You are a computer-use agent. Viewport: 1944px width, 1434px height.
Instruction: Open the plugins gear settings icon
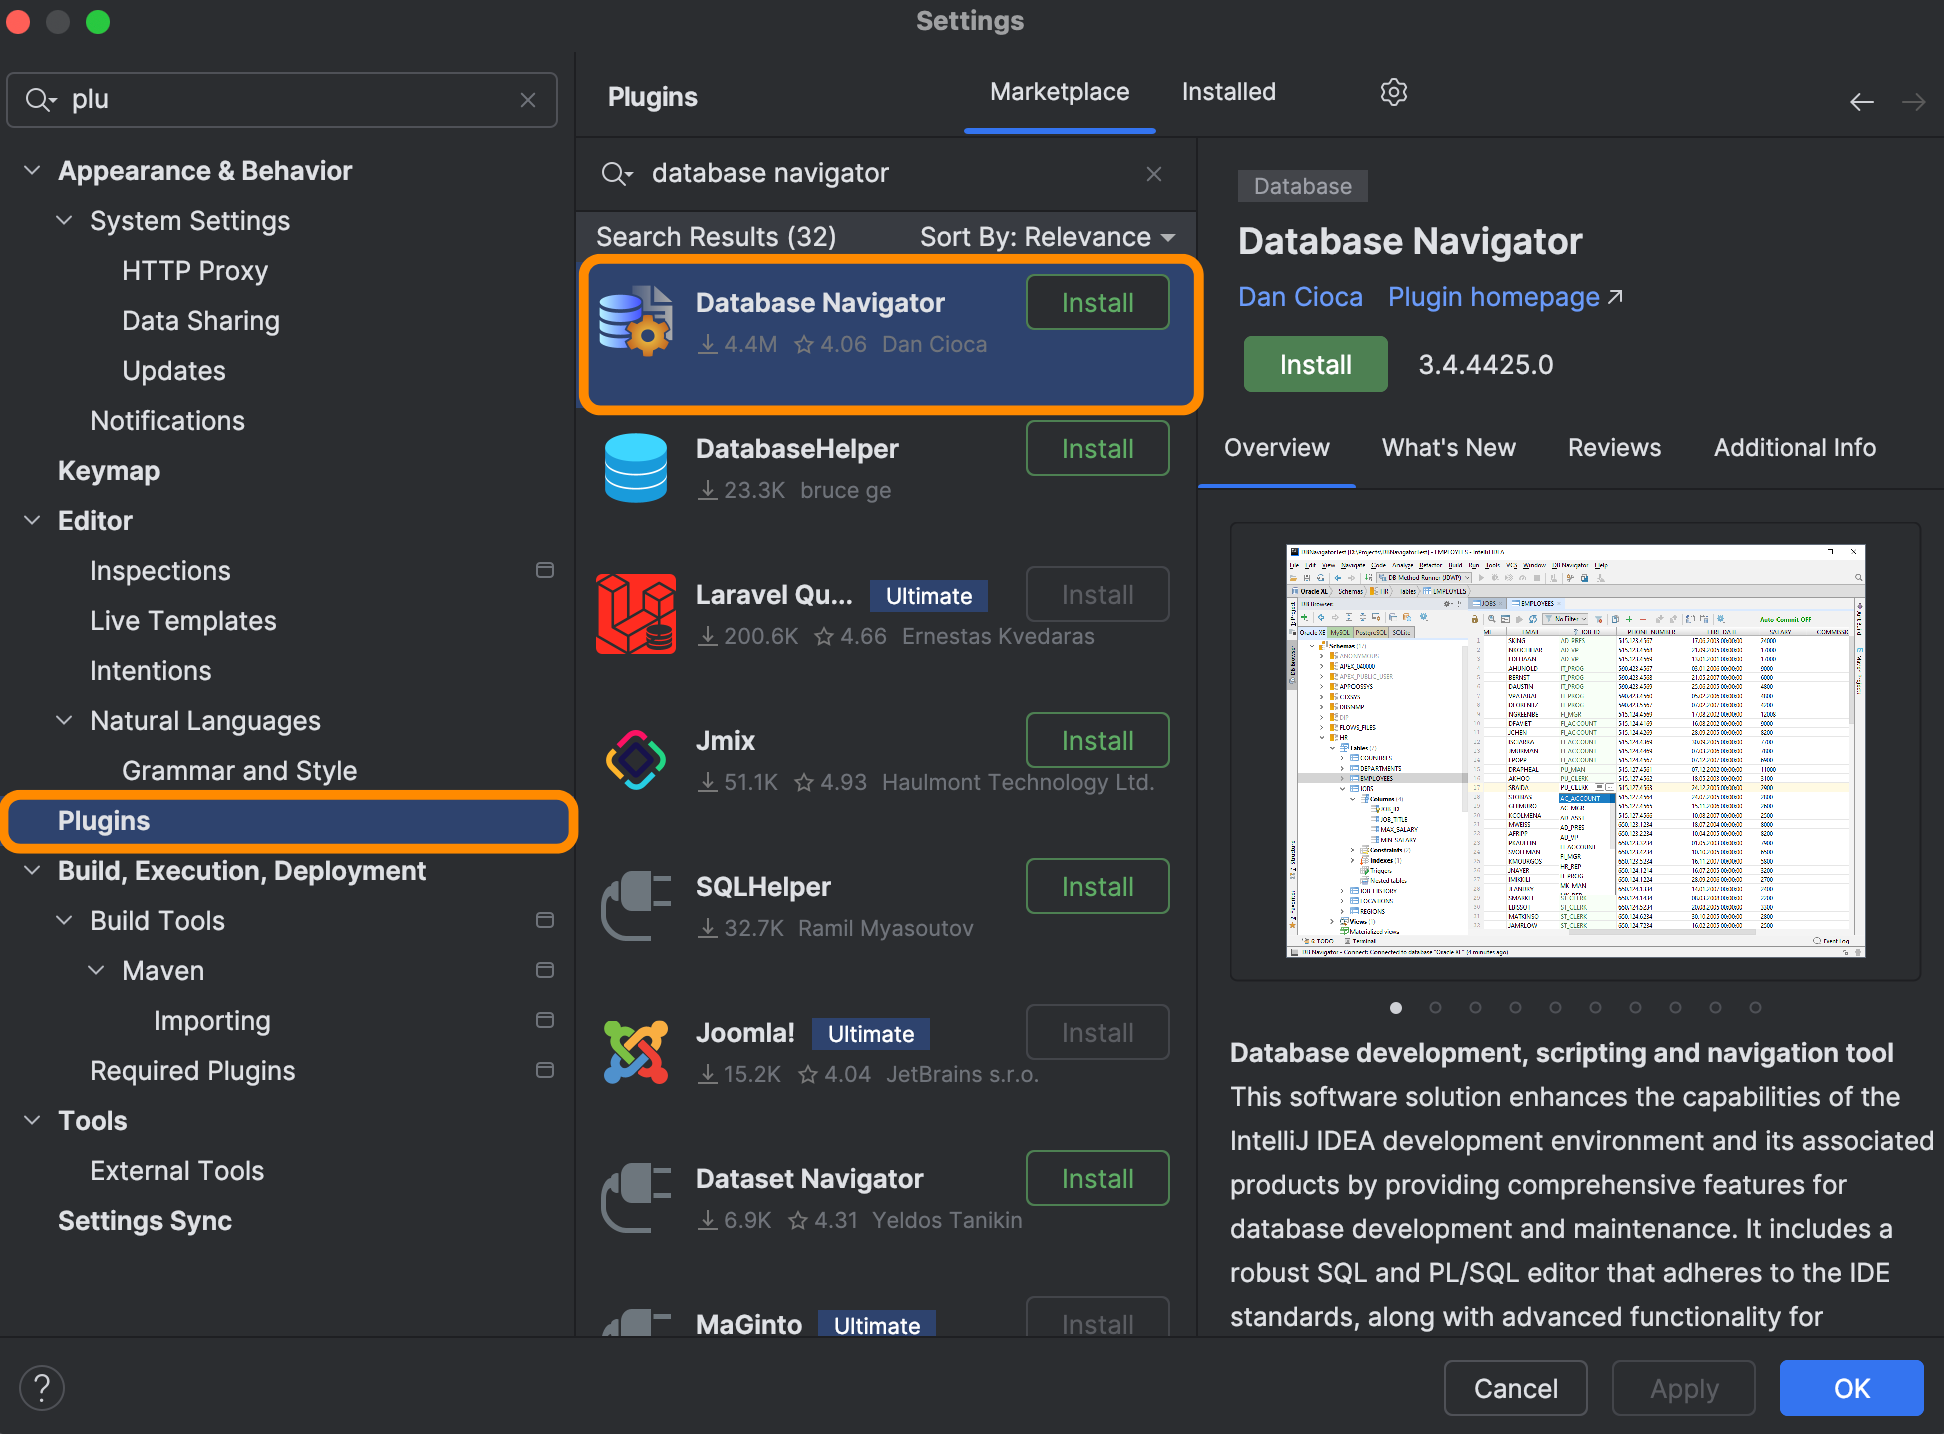pos(1393,92)
